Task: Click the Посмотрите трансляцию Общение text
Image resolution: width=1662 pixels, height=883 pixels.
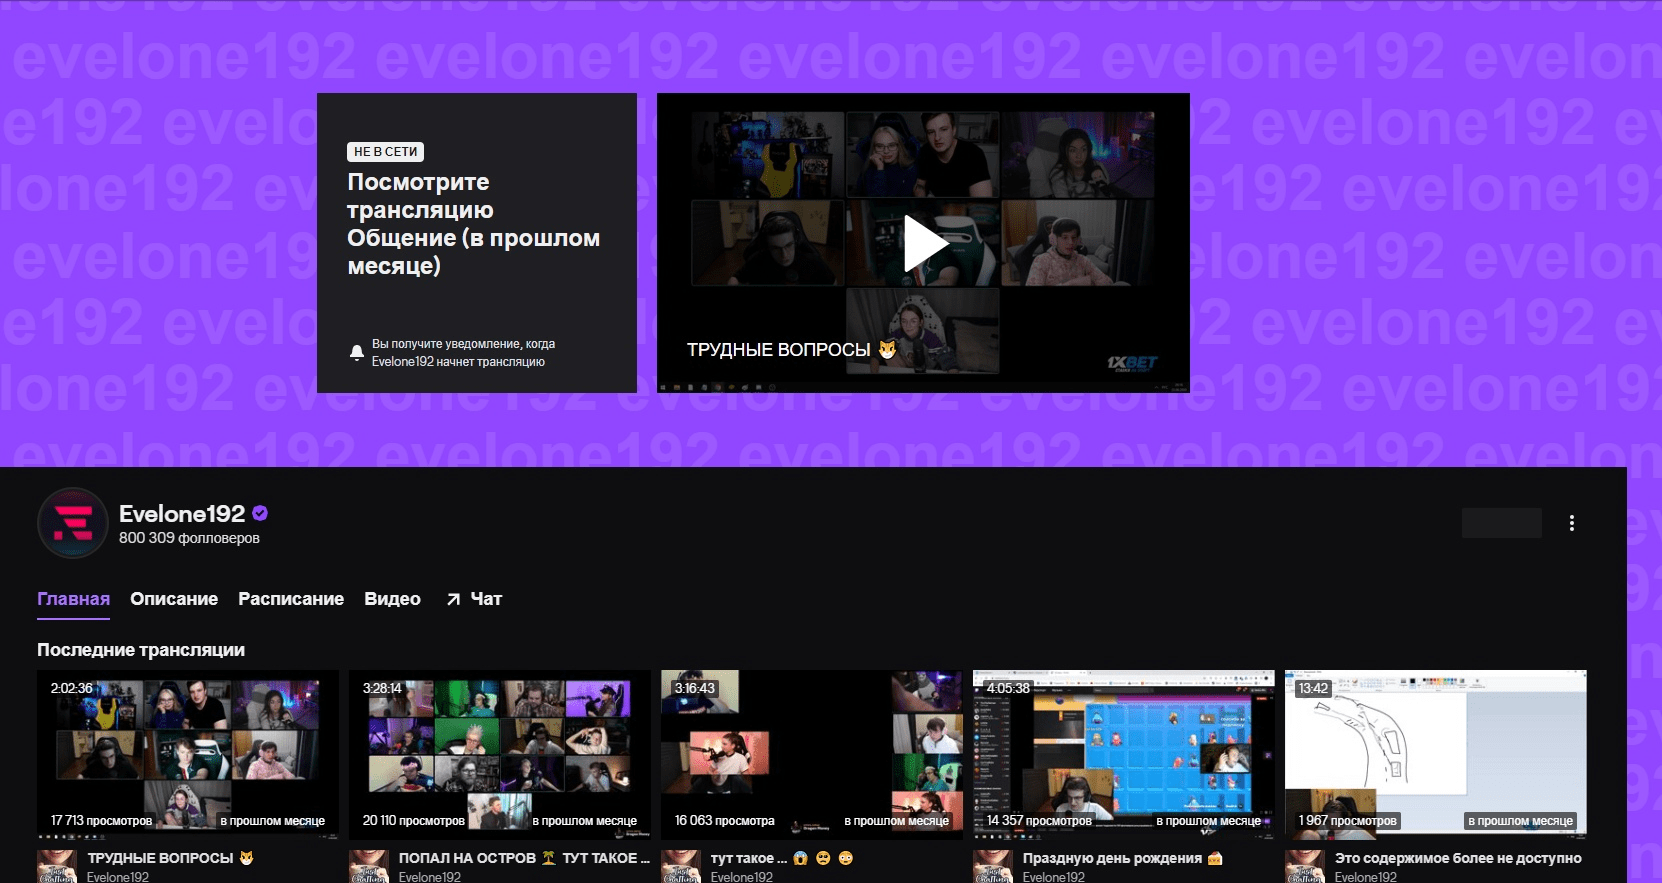Action: (x=473, y=224)
